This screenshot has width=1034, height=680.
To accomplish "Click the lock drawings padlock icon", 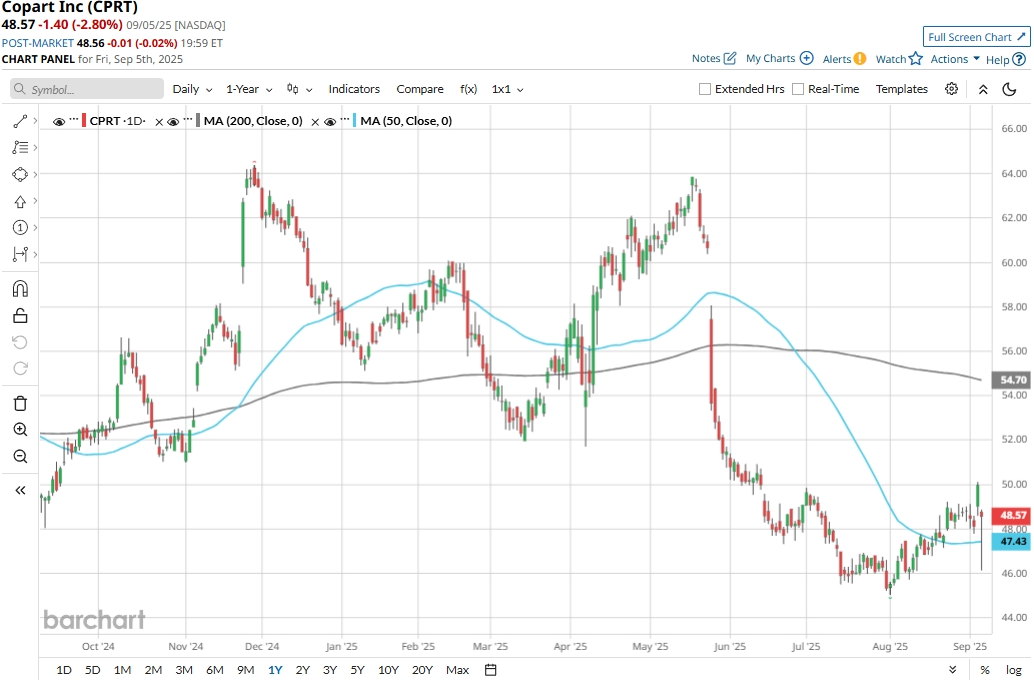I will coord(20,316).
